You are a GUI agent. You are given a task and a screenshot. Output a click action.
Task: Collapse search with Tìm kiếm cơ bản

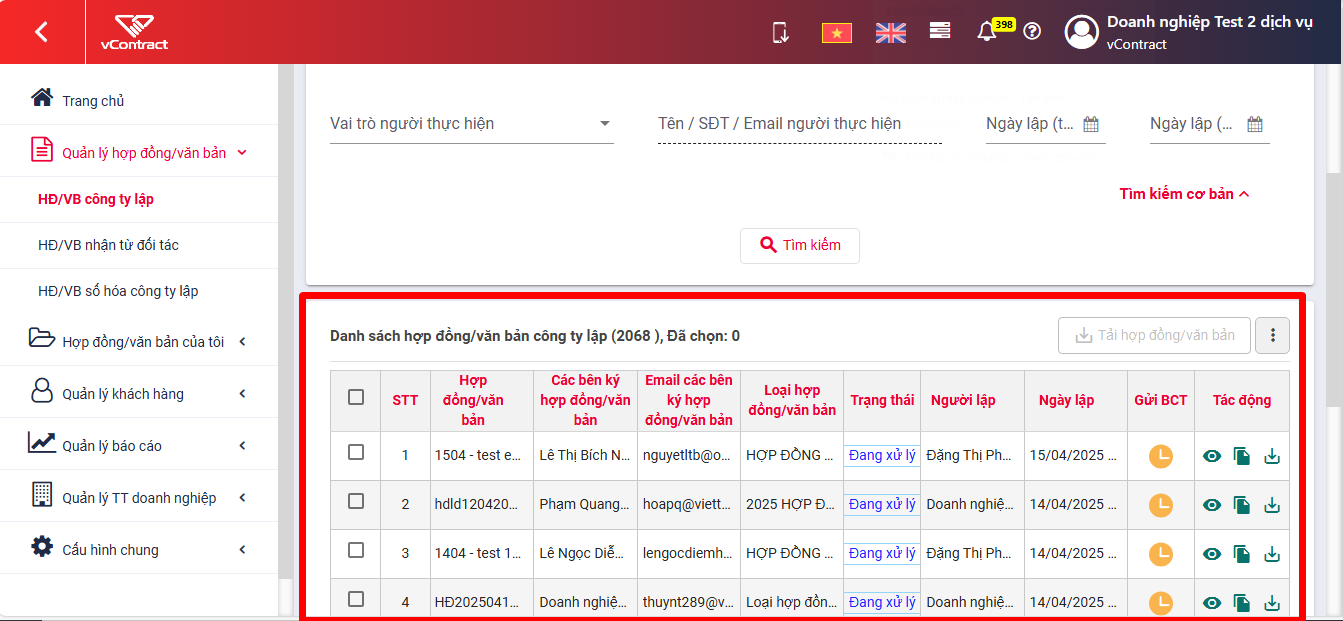(1184, 194)
